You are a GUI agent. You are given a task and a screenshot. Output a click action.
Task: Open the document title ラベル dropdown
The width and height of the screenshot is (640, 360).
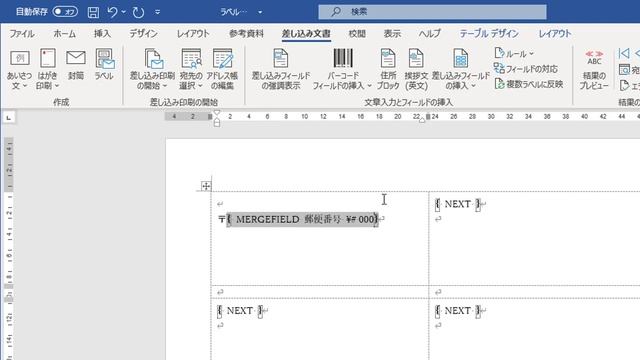(260, 12)
